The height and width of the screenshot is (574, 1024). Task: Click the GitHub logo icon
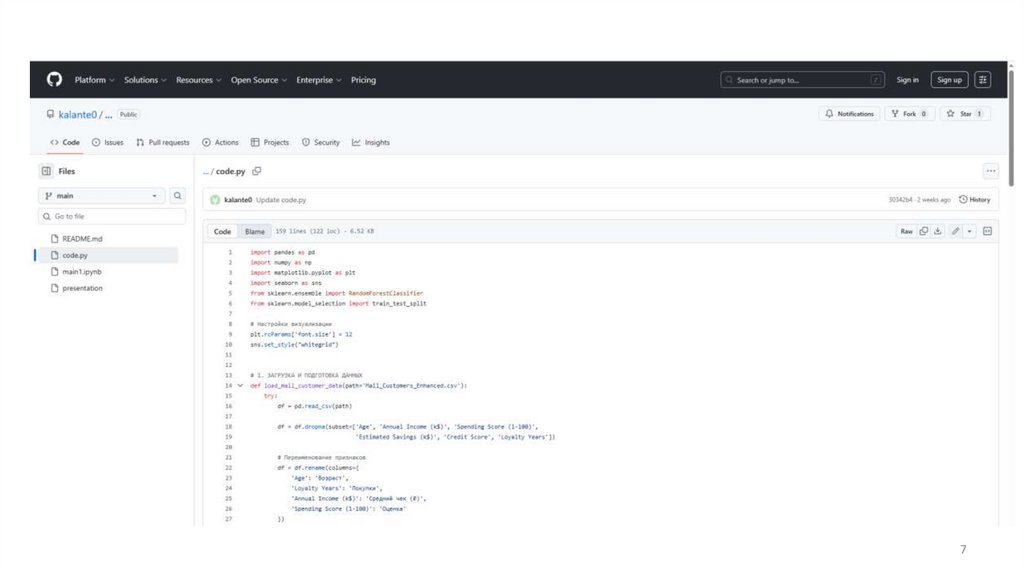pyautogui.click(x=54, y=80)
